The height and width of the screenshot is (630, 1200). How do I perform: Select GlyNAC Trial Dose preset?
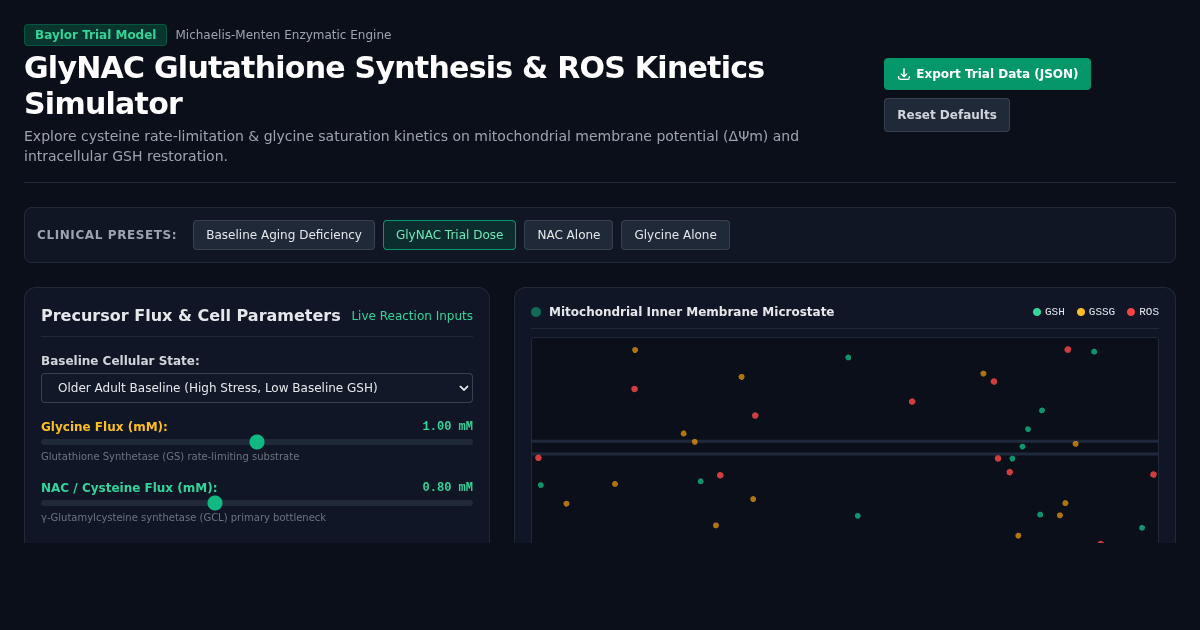[x=449, y=235]
